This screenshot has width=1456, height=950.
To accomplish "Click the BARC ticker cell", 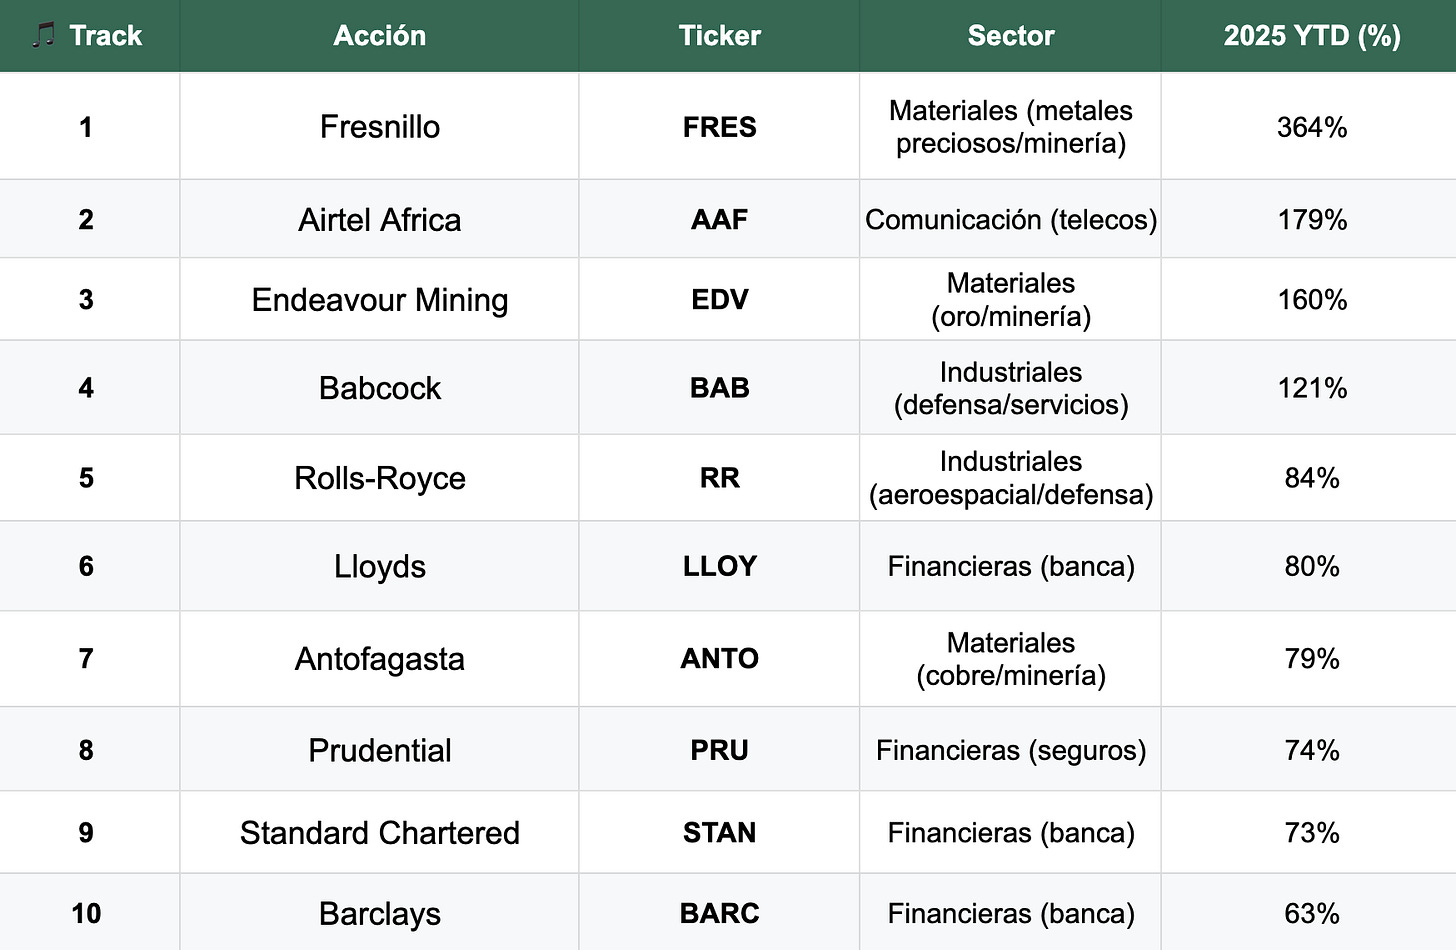I will [x=719, y=913].
